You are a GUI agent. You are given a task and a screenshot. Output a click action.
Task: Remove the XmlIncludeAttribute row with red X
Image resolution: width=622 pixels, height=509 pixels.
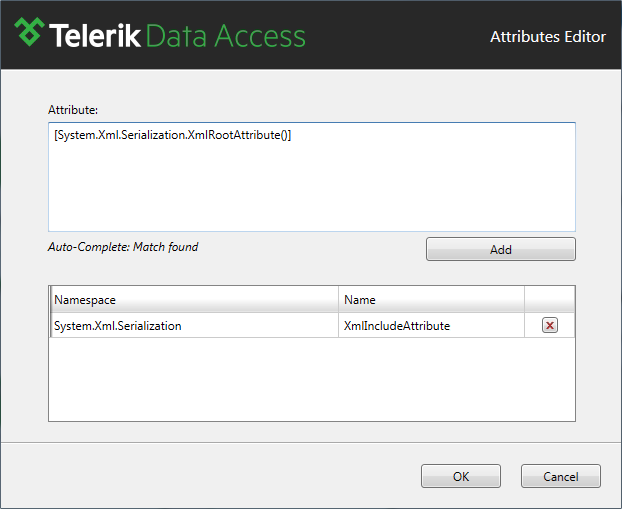click(x=550, y=325)
